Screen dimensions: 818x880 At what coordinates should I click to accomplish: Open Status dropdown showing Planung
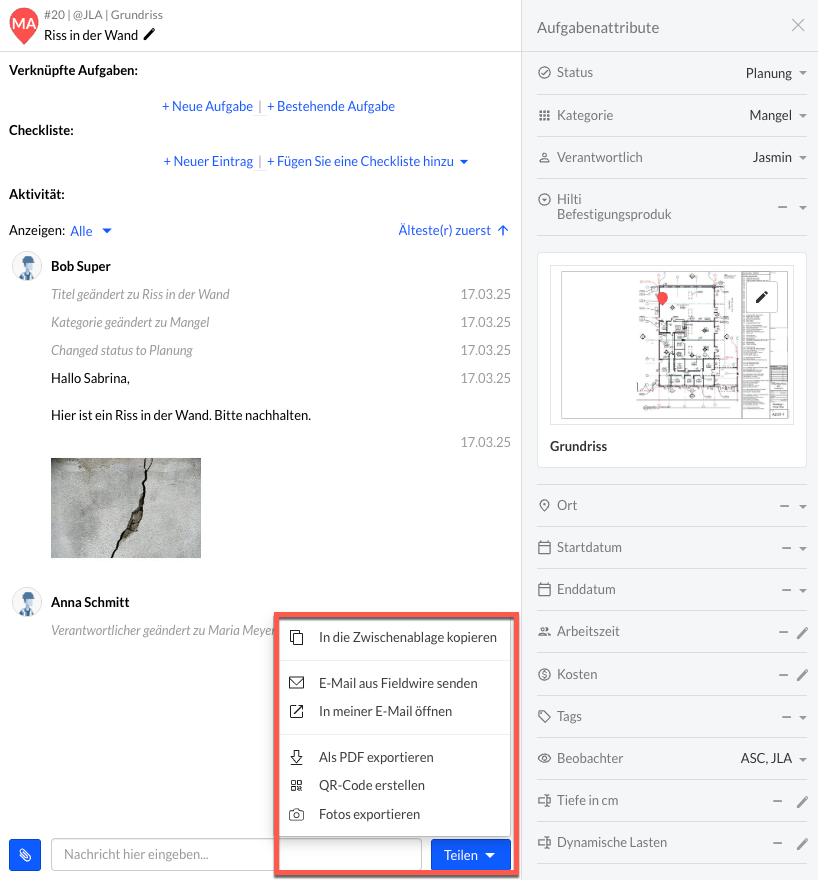tap(776, 73)
